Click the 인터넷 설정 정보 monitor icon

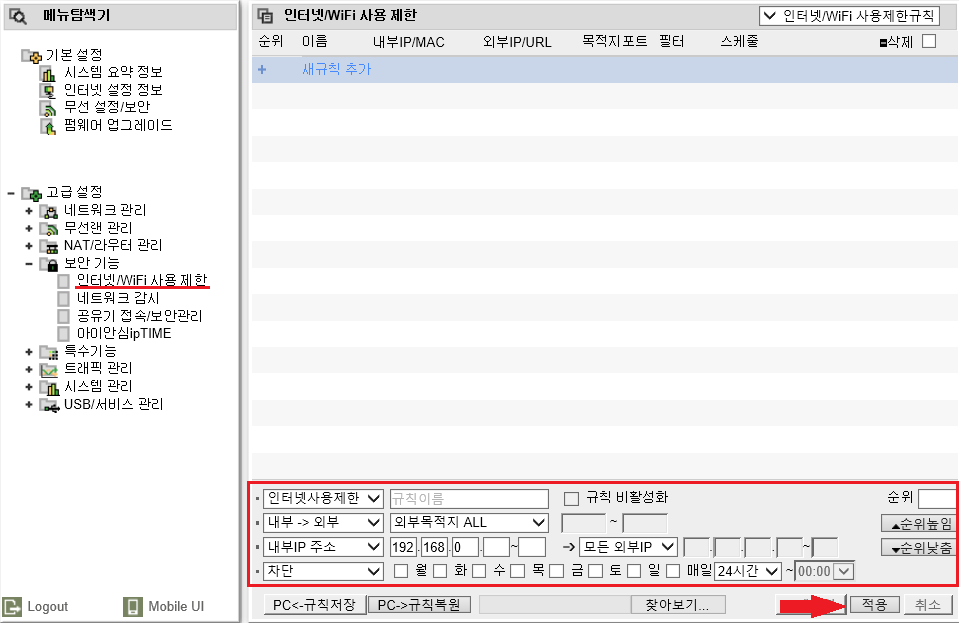click(48, 91)
